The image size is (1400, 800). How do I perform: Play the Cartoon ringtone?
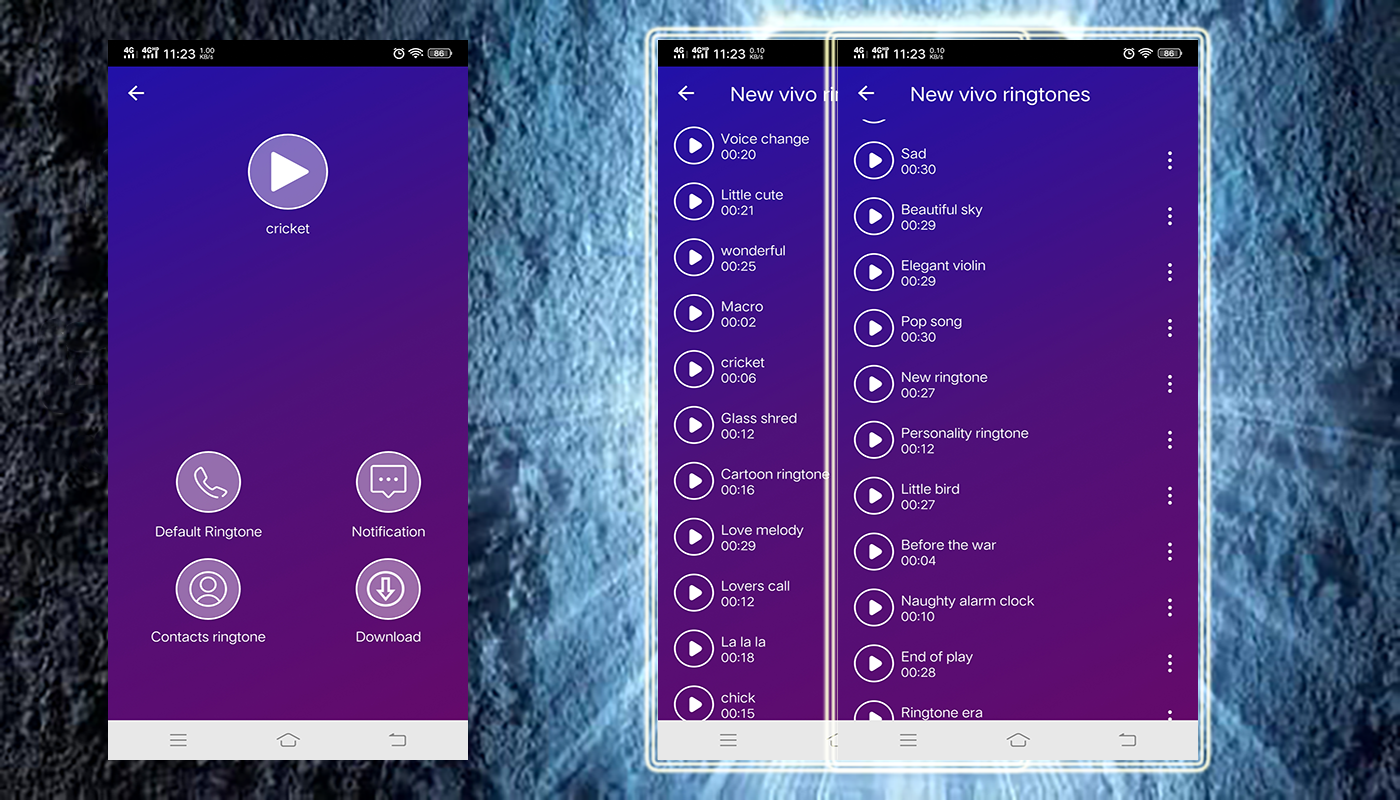(694, 481)
